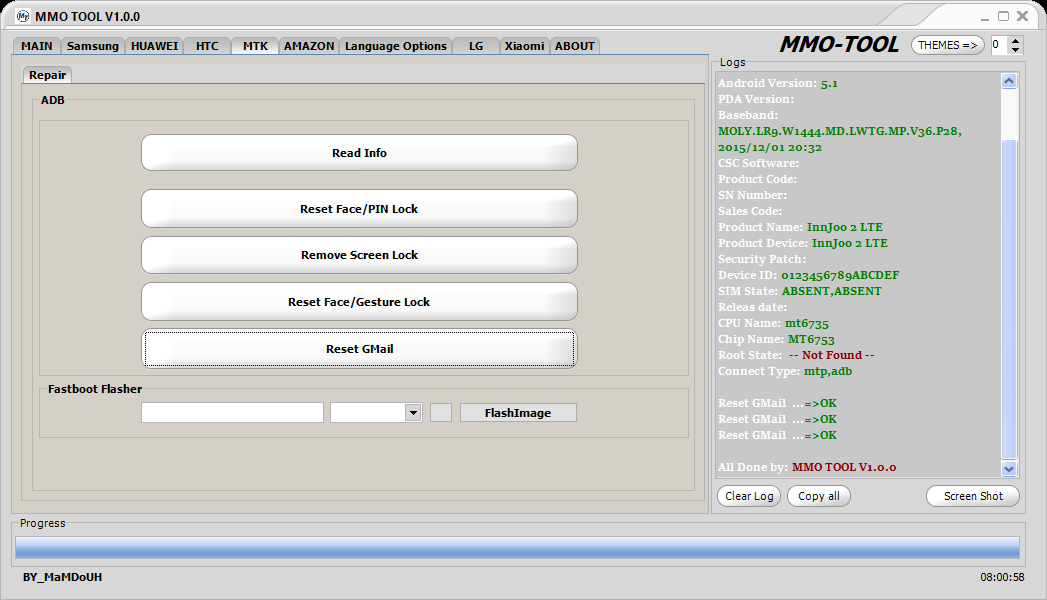The width and height of the screenshot is (1047, 600).
Task: Click the THEMES => button
Action: click(948, 45)
